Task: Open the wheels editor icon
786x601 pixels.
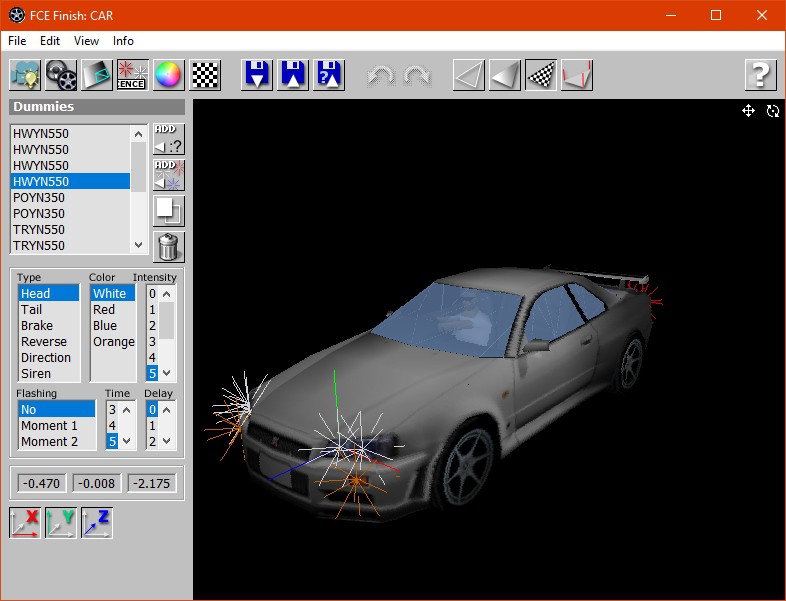Action: (61, 75)
